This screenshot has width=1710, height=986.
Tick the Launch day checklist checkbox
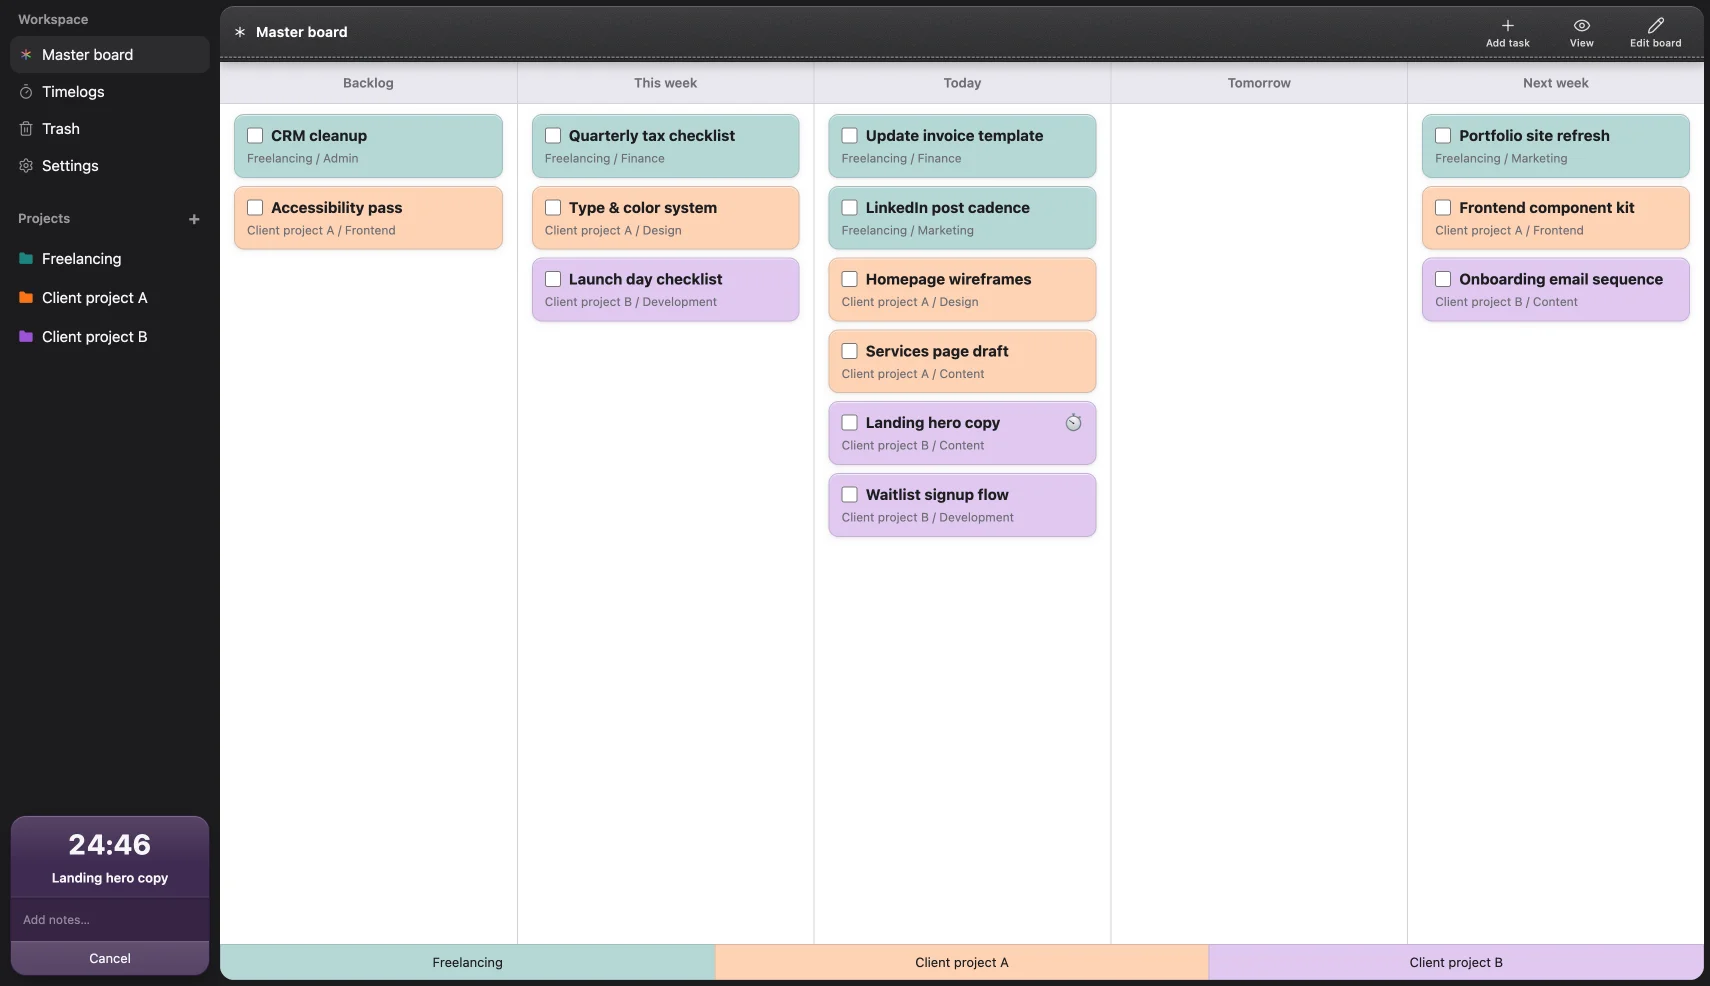[553, 279]
